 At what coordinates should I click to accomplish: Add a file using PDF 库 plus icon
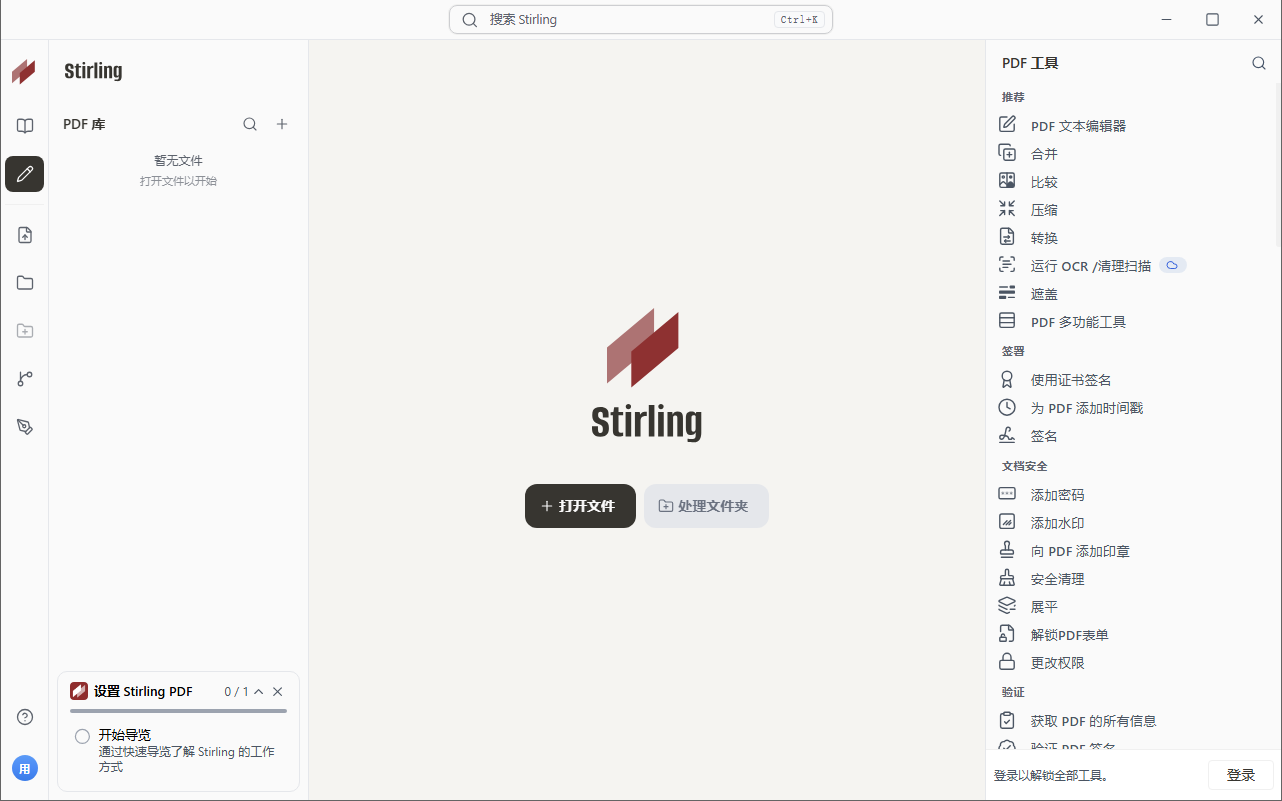pos(282,124)
